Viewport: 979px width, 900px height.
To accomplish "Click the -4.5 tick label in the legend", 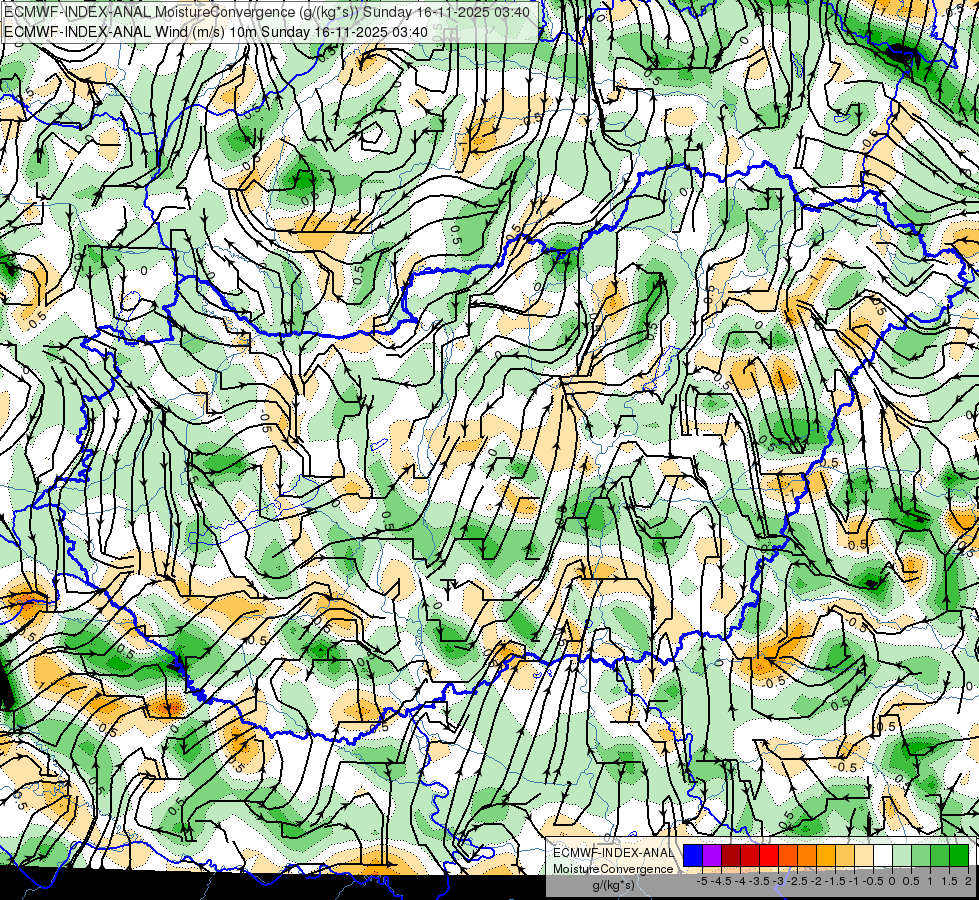I will 721,881.
